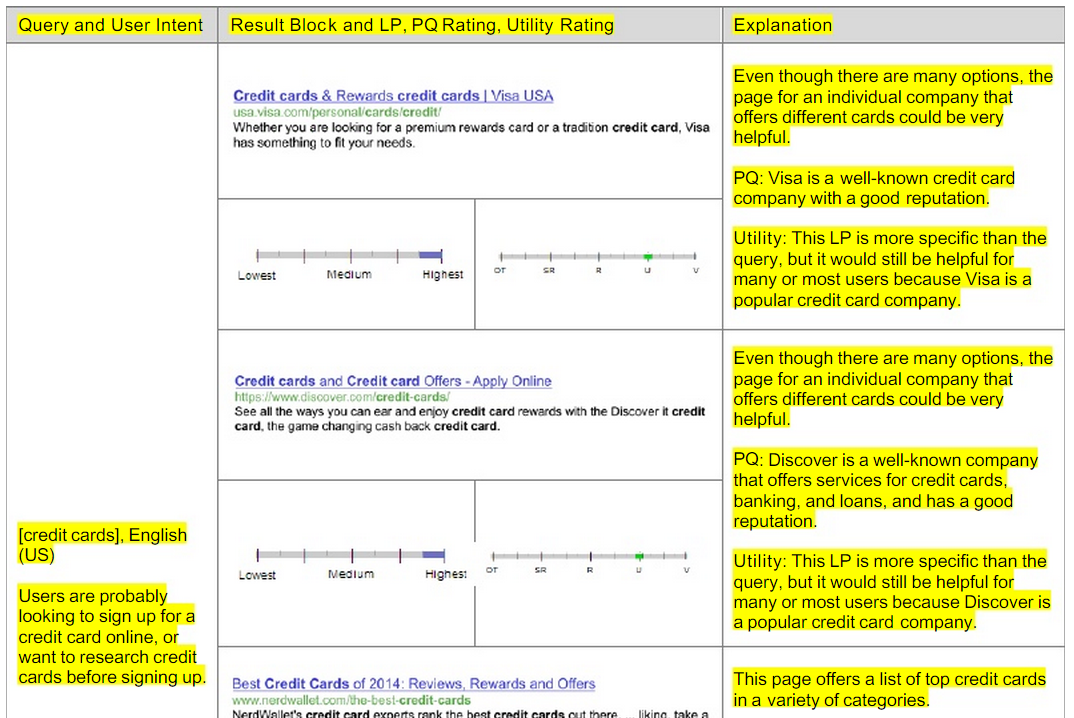The width and height of the screenshot is (1074, 718).
Task: Click the 'Medium' label on Discover's PQ scale
Action: (x=351, y=574)
